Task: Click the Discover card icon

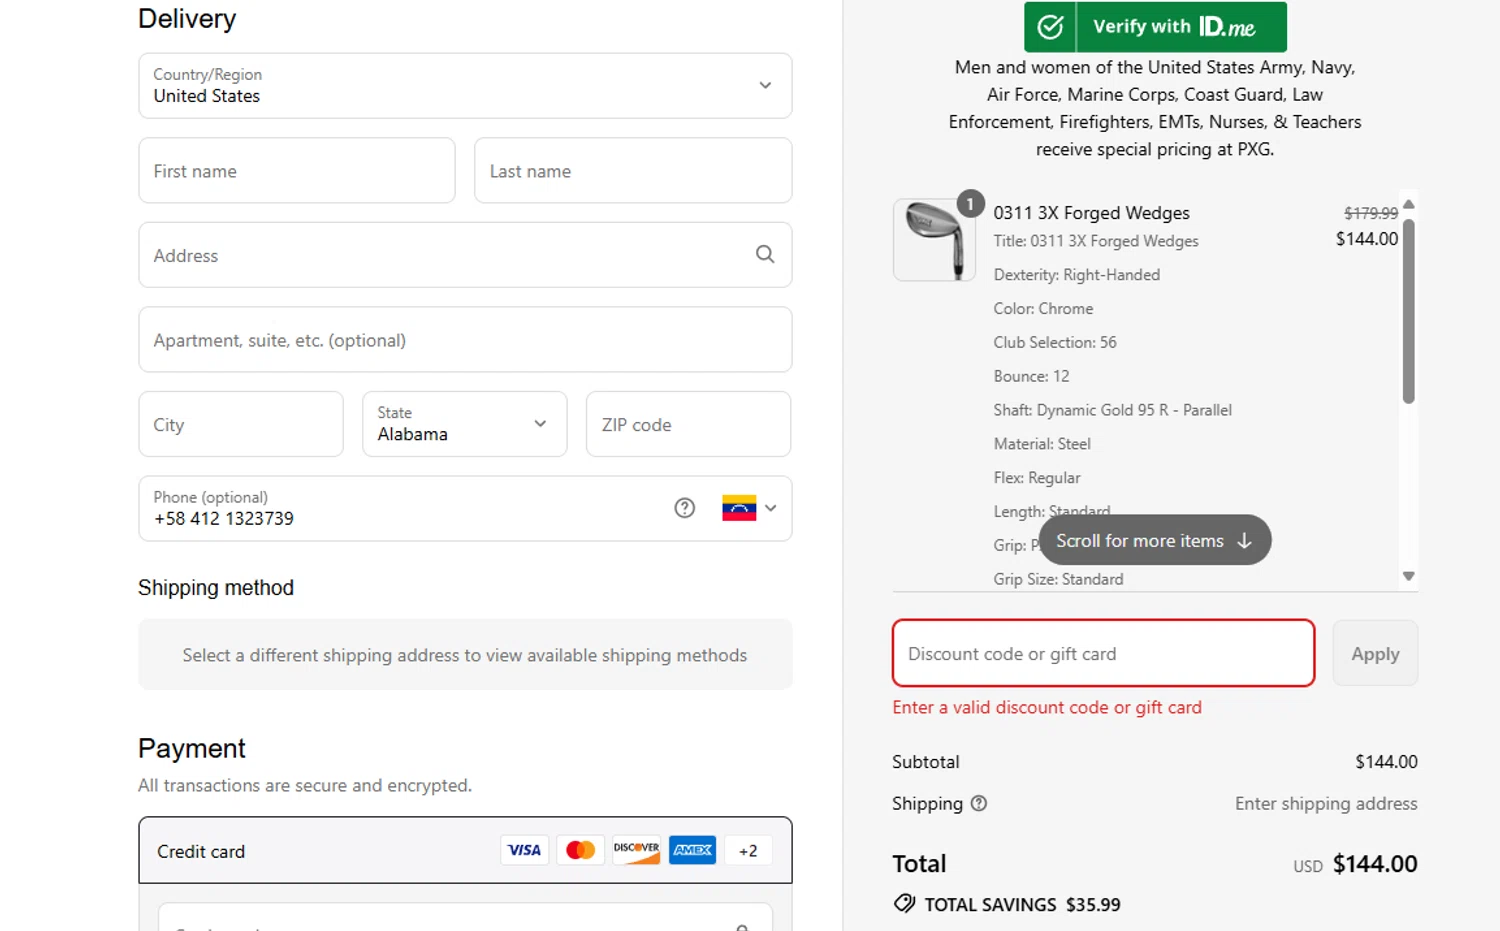Action: click(636, 850)
